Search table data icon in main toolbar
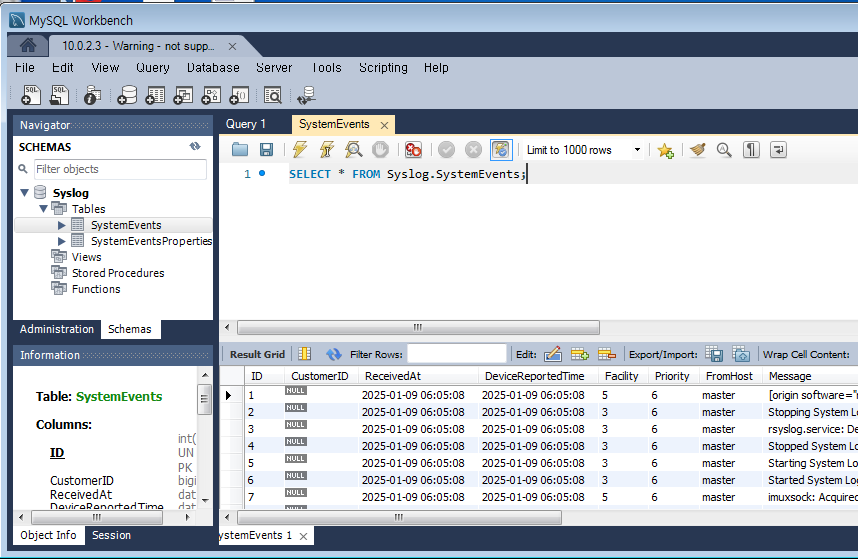This screenshot has height=559, width=858. pos(273,95)
